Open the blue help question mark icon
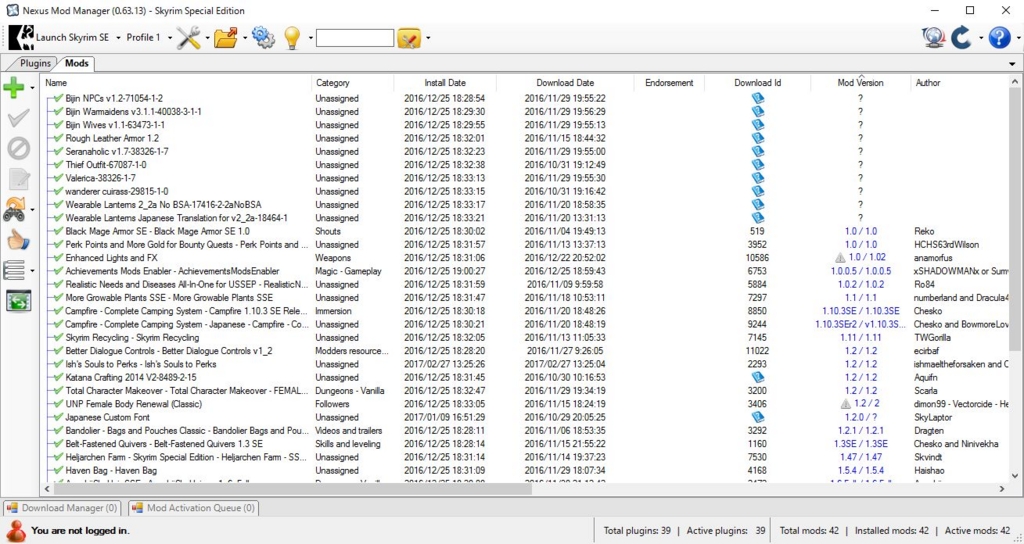The width and height of the screenshot is (1024, 544). coord(999,37)
